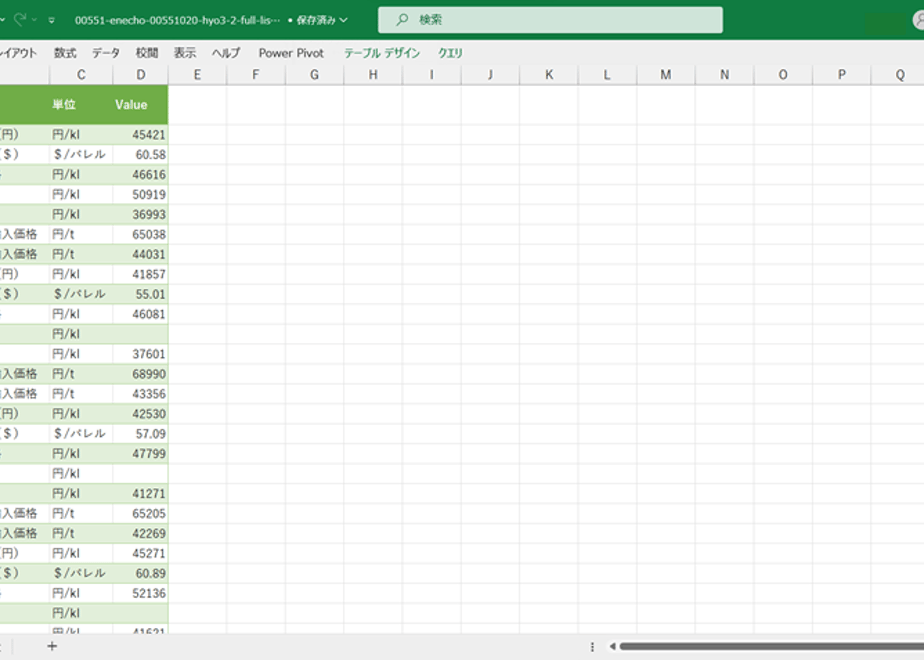Click the 円/t unit beside 65038
The height and width of the screenshot is (660, 924).
click(81, 235)
